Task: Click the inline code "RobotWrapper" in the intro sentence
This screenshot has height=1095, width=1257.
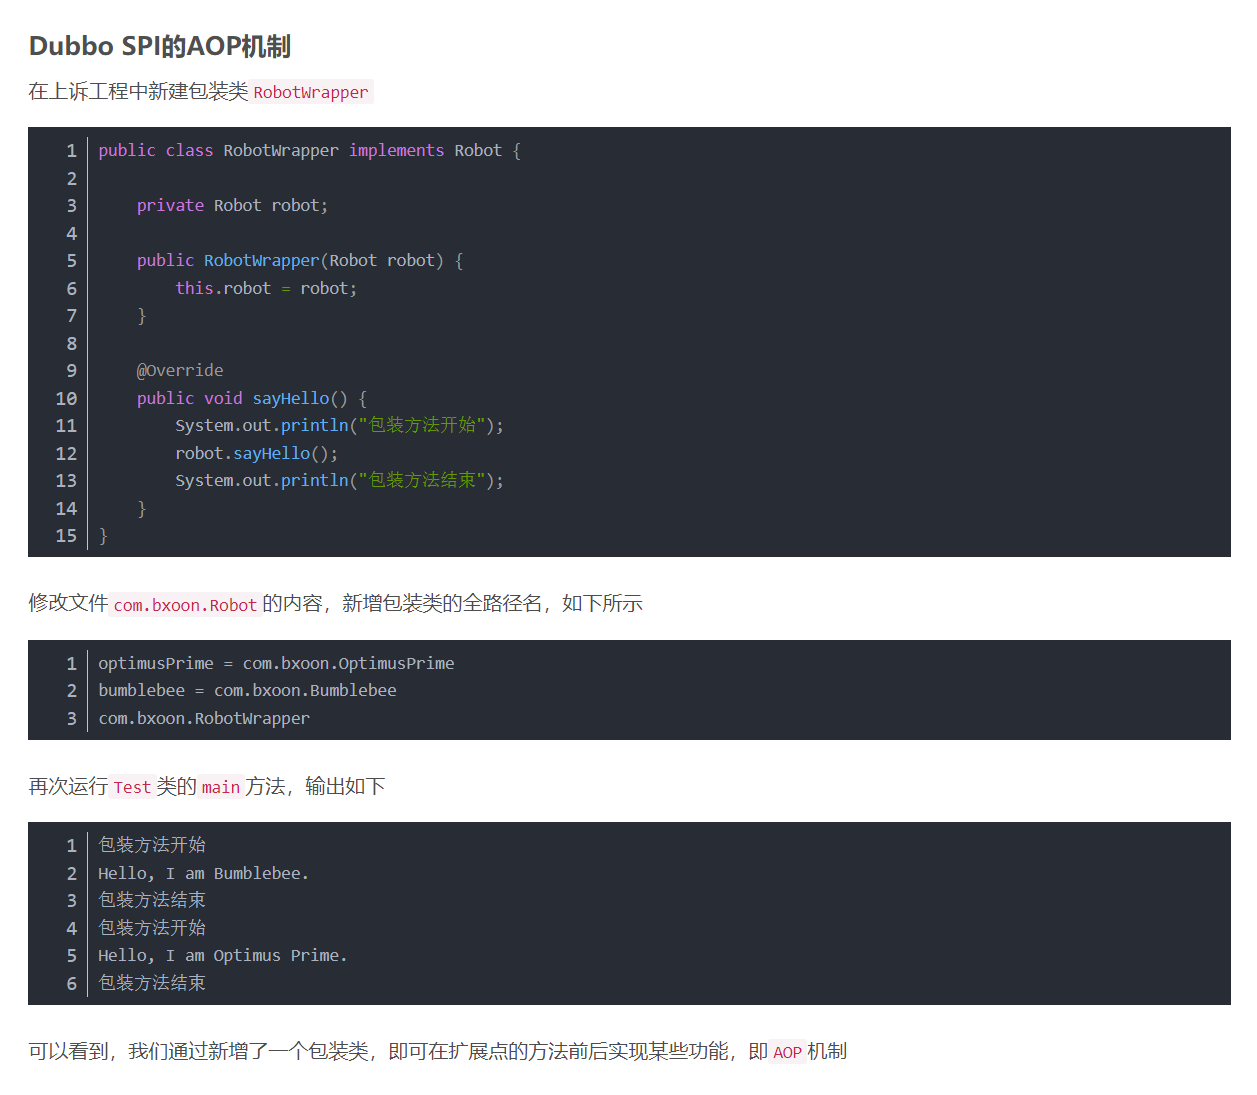Action: point(311,92)
